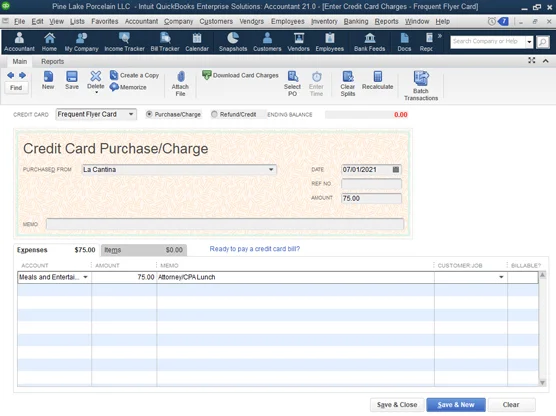This screenshot has width=556, height=416.
Task: Open Bank Feeds icon
Action: point(369,42)
